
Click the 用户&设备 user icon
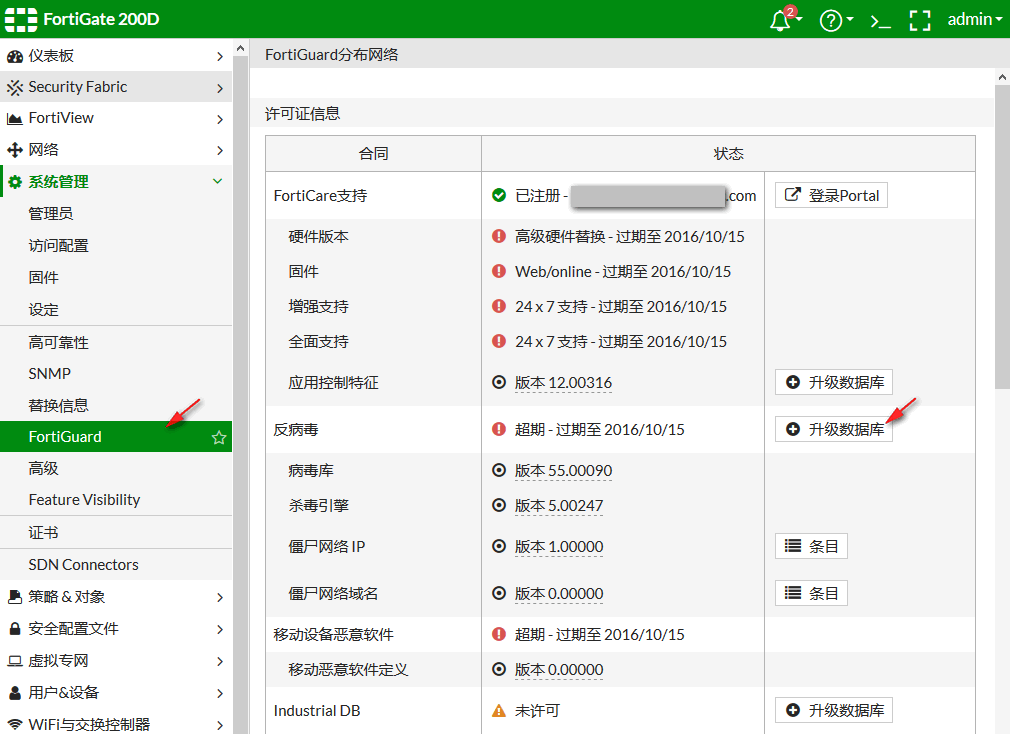pos(15,693)
